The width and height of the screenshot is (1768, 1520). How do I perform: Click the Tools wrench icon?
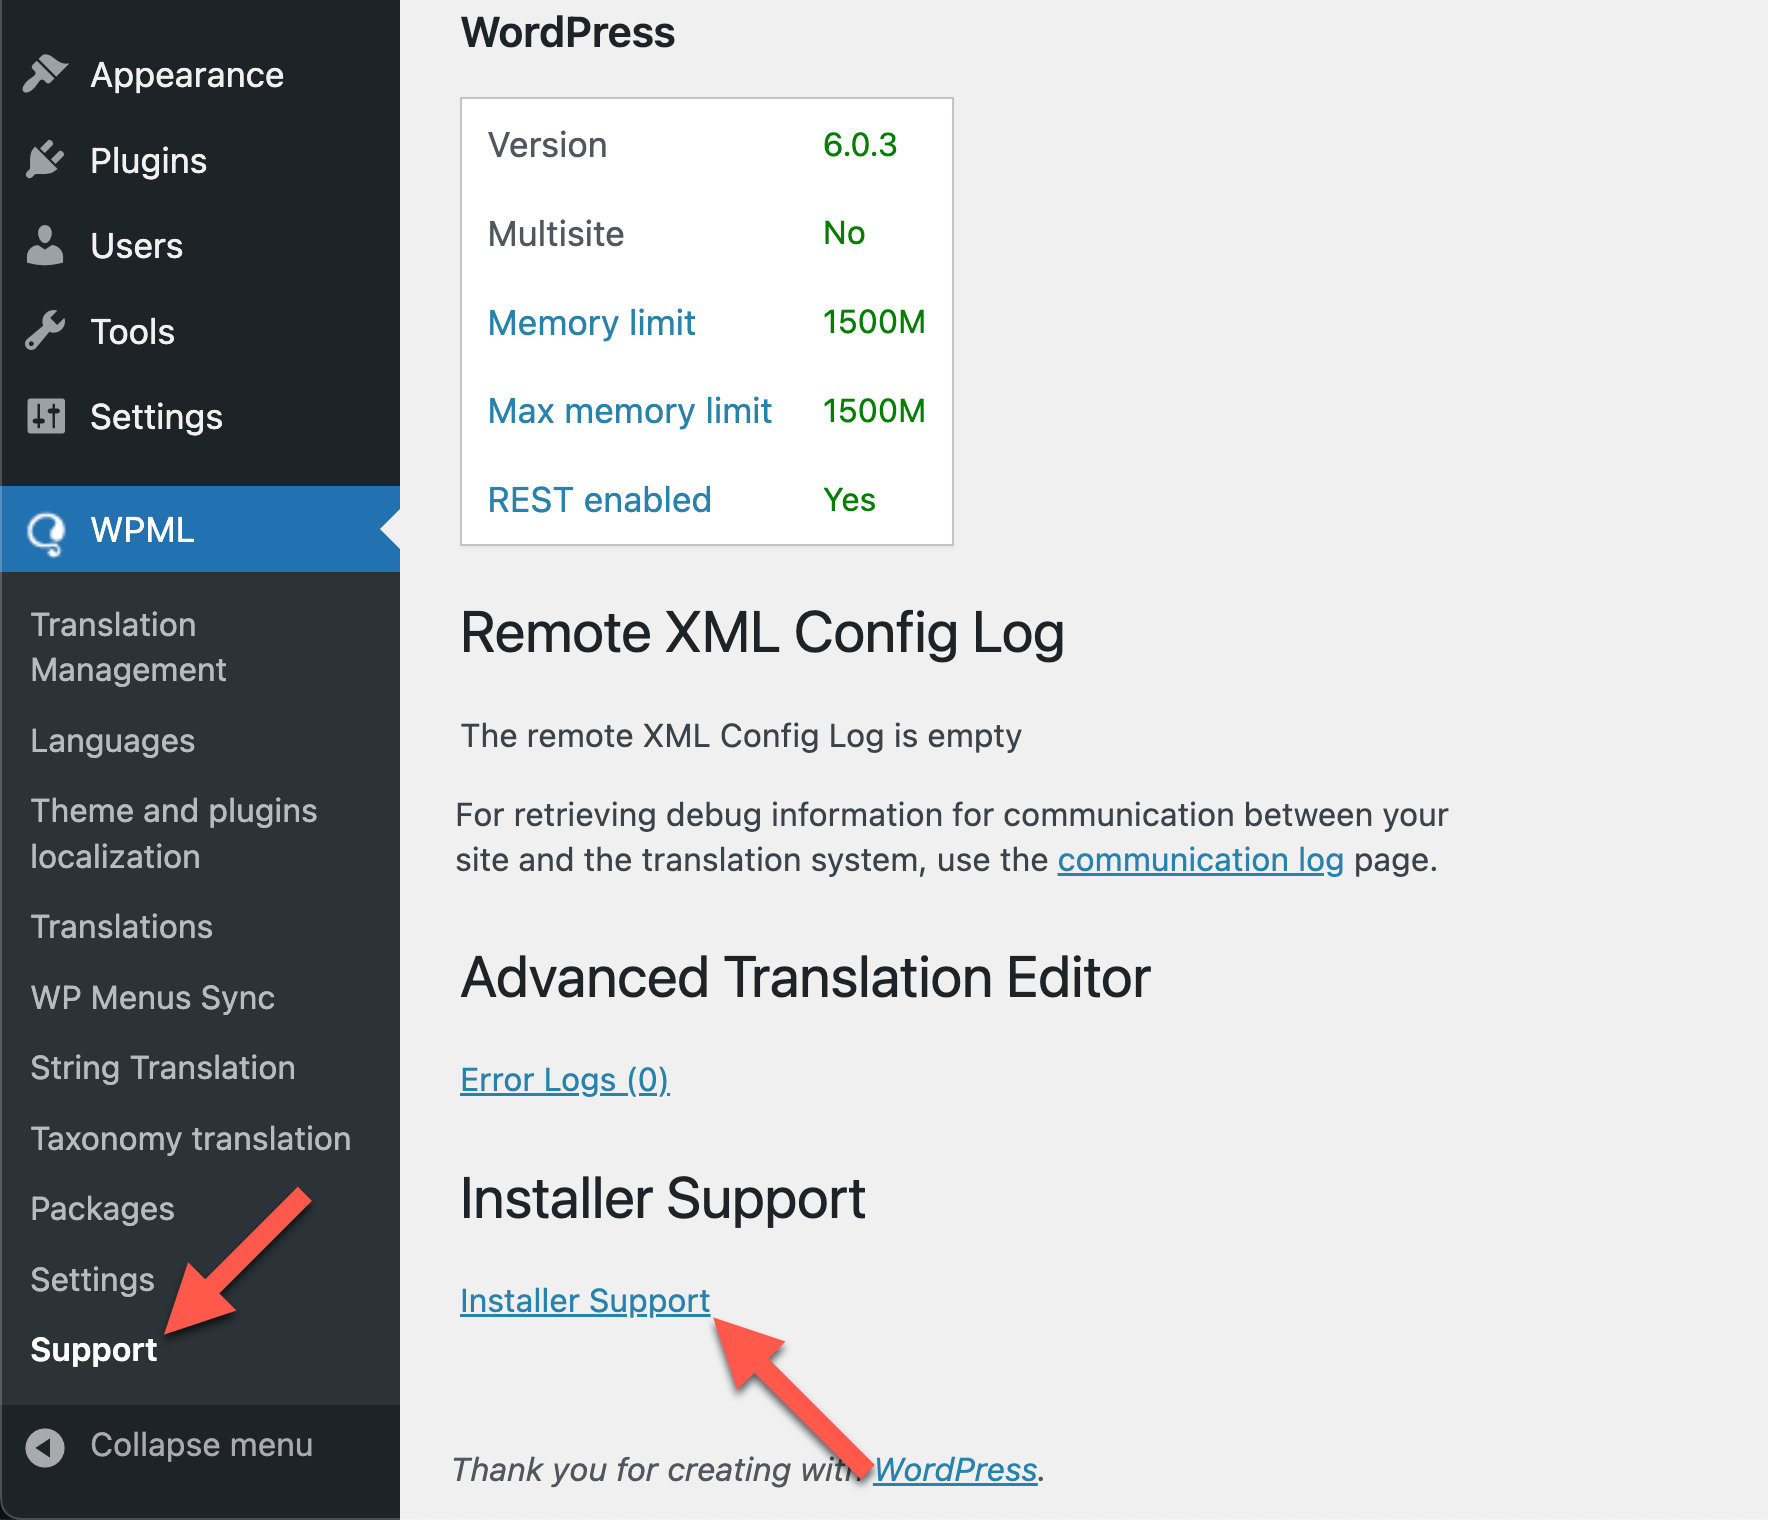click(x=45, y=331)
